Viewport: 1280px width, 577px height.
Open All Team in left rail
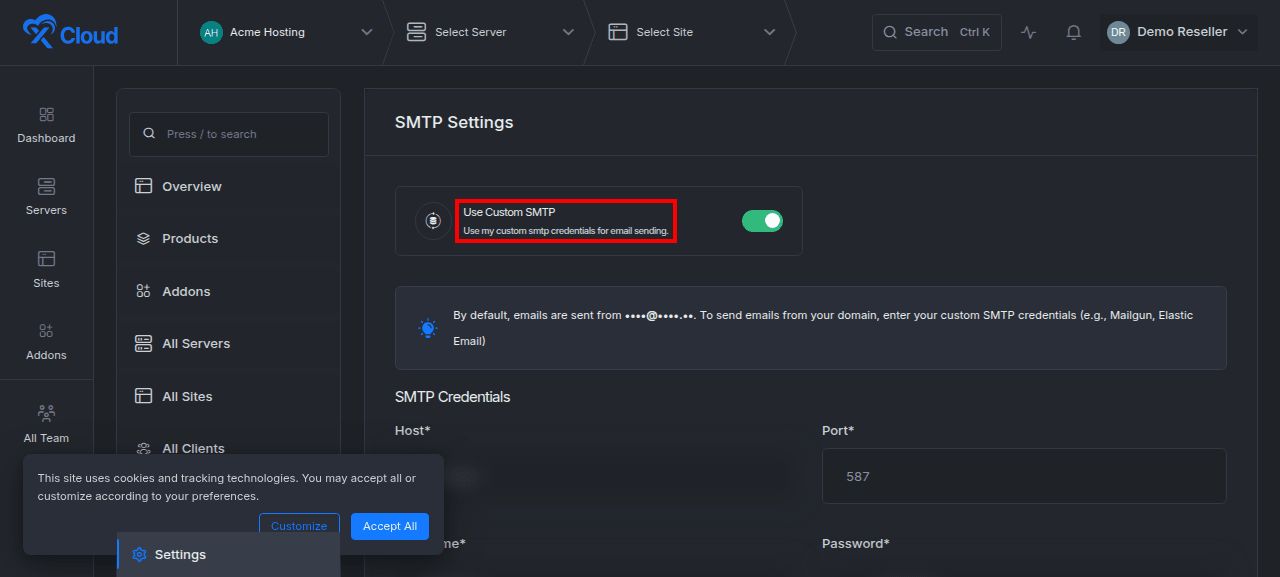point(46,424)
